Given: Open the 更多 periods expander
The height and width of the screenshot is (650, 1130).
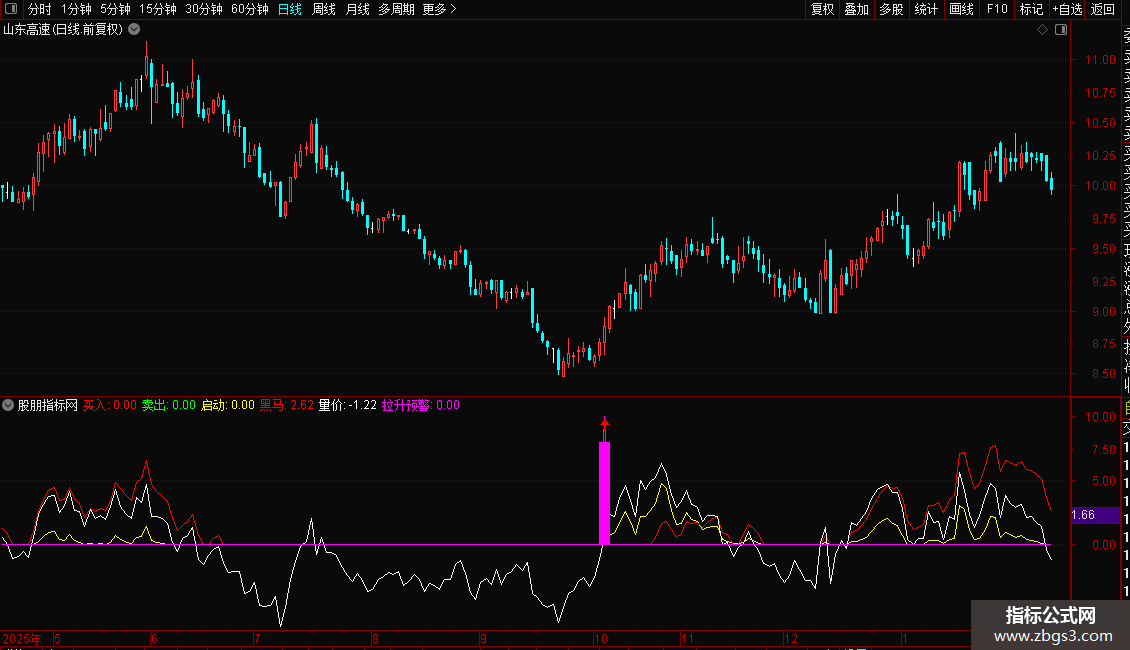Looking at the screenshot, I should (439, 10).
